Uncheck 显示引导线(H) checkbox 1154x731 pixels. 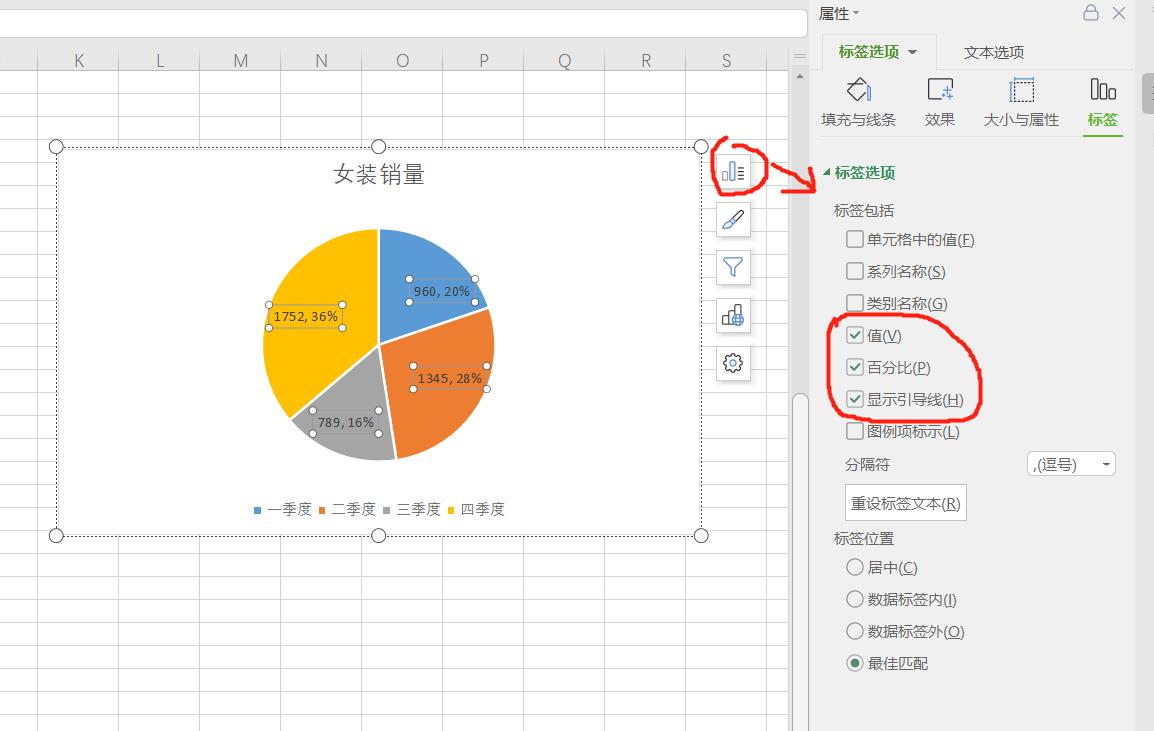click(854, 400)
